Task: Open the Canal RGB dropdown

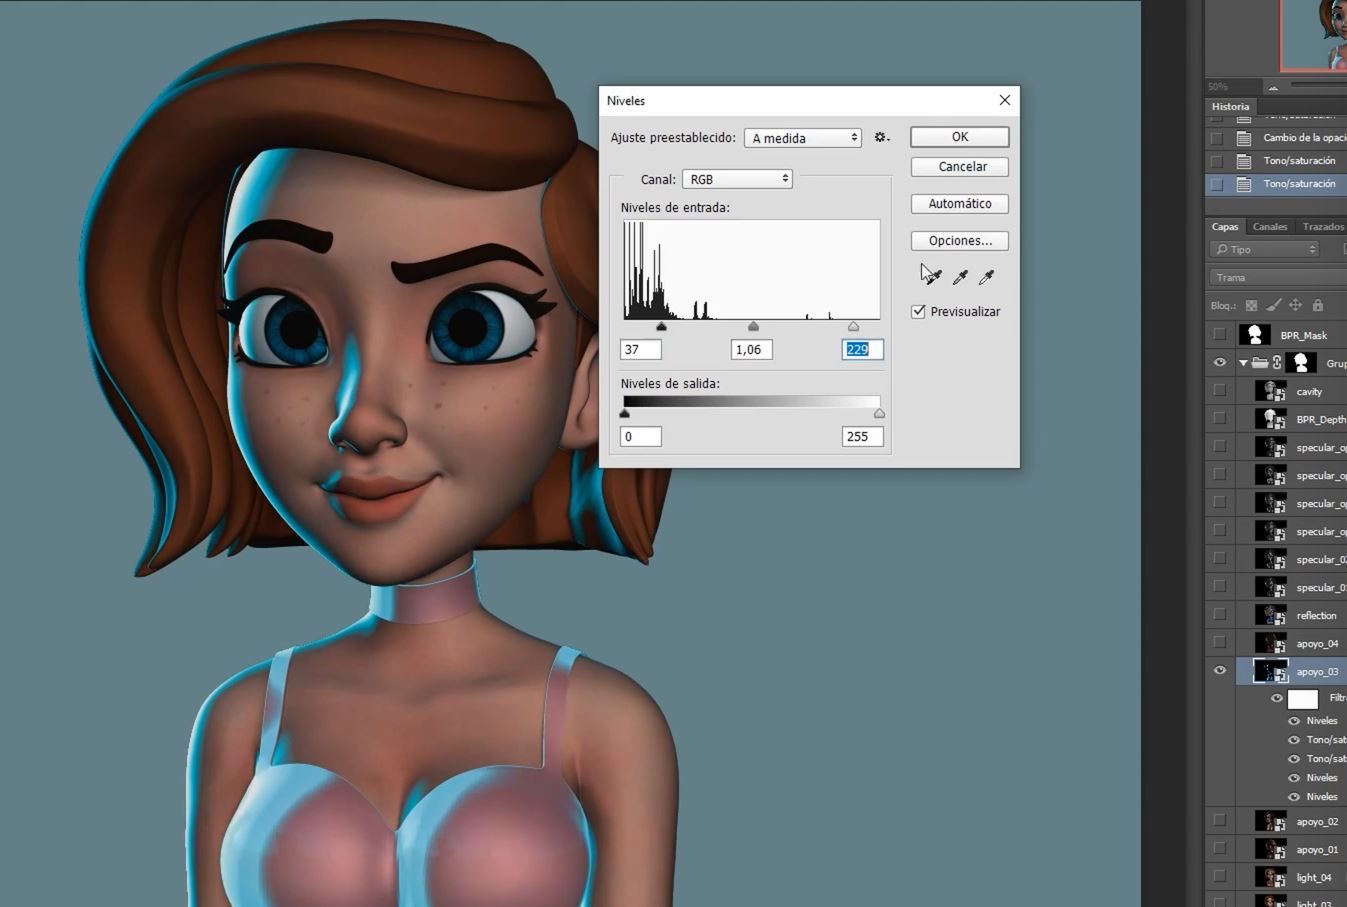Action: pyautogui.click(x=738, y=179)
